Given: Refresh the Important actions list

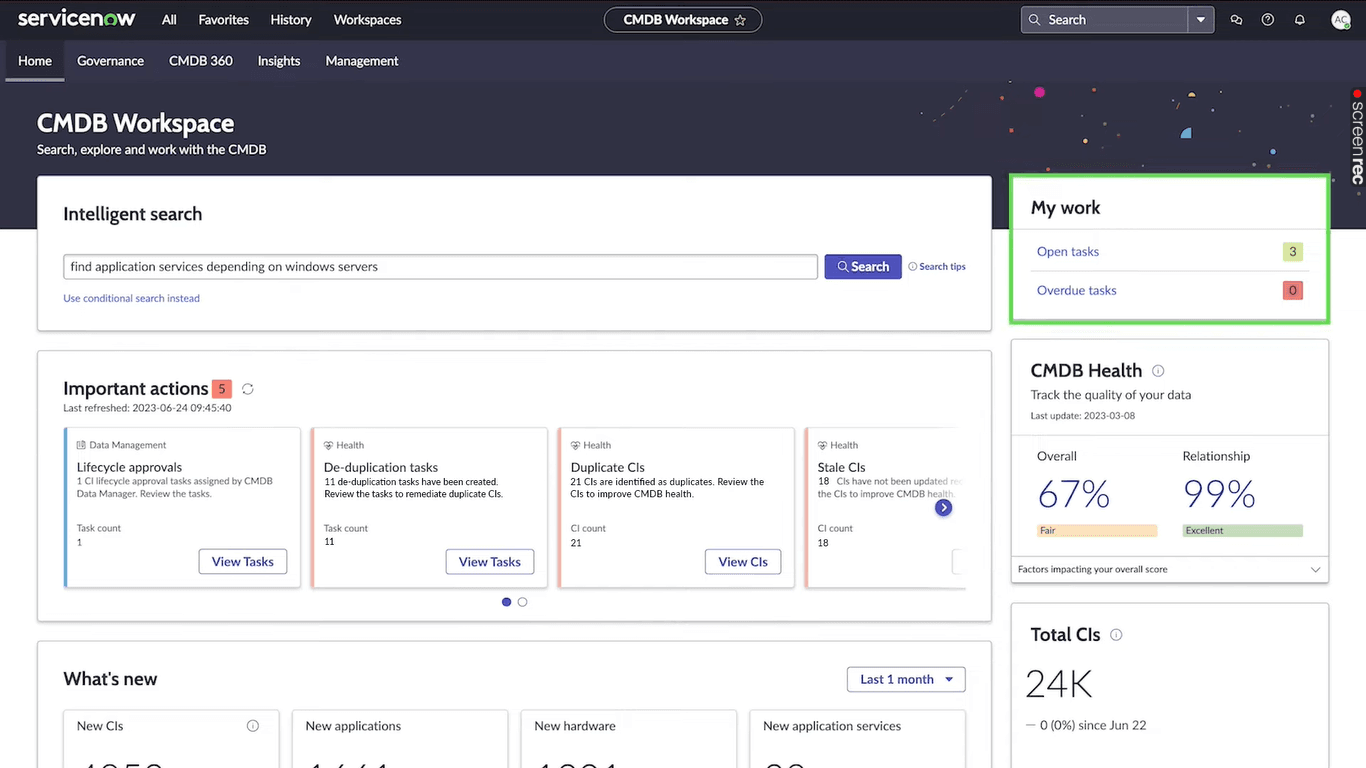Looking at the screenshot, I should pyautogui.click(x=247, y=389).
